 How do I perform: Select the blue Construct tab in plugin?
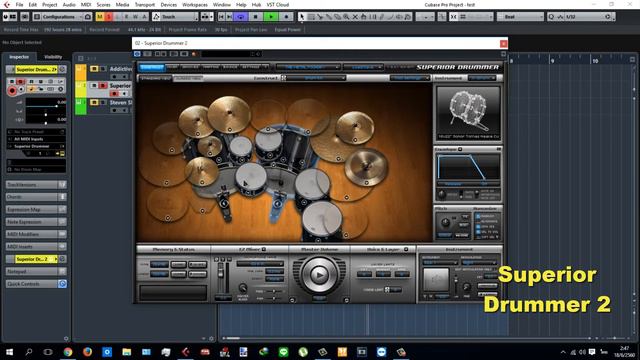152,67
